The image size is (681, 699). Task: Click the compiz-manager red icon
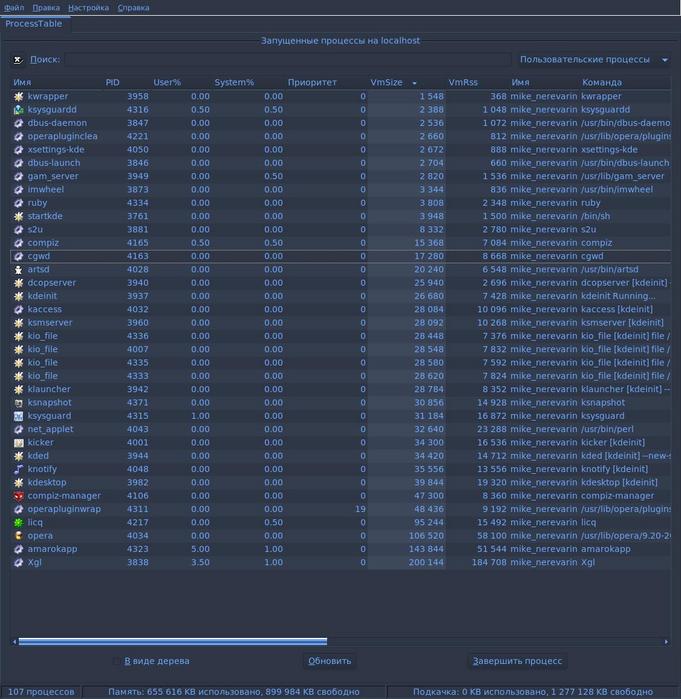point(18,496)
